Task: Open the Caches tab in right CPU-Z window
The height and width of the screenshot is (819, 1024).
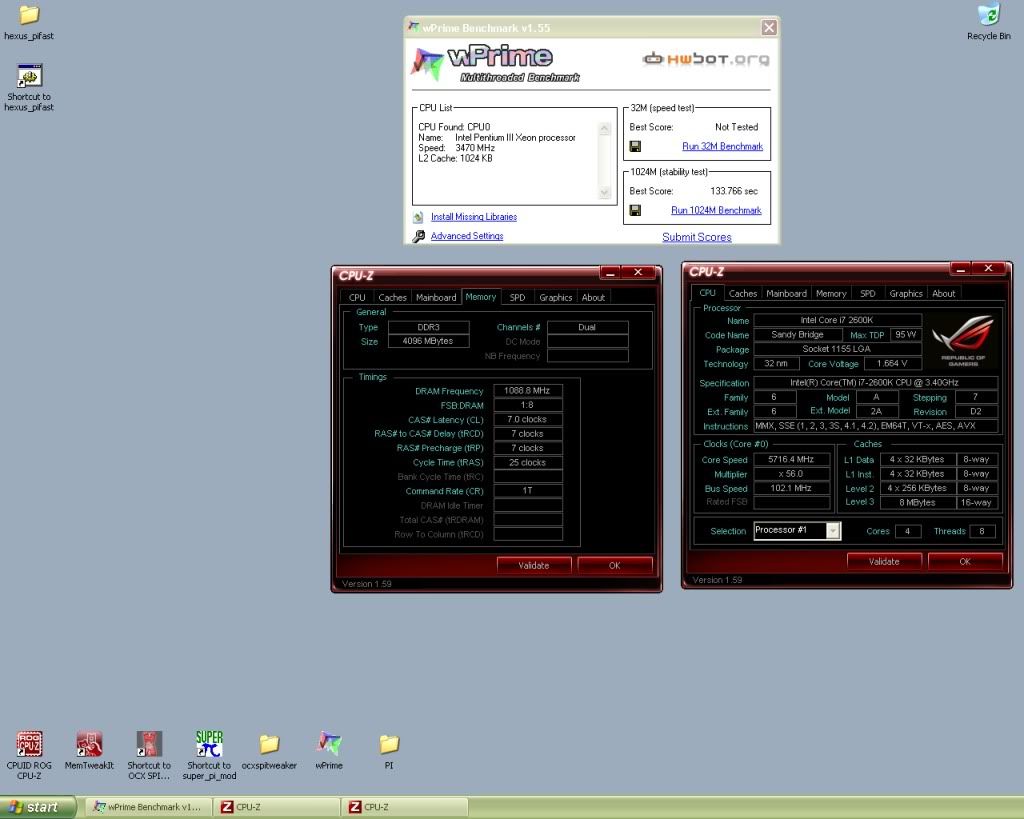Action: pos(743,293)
